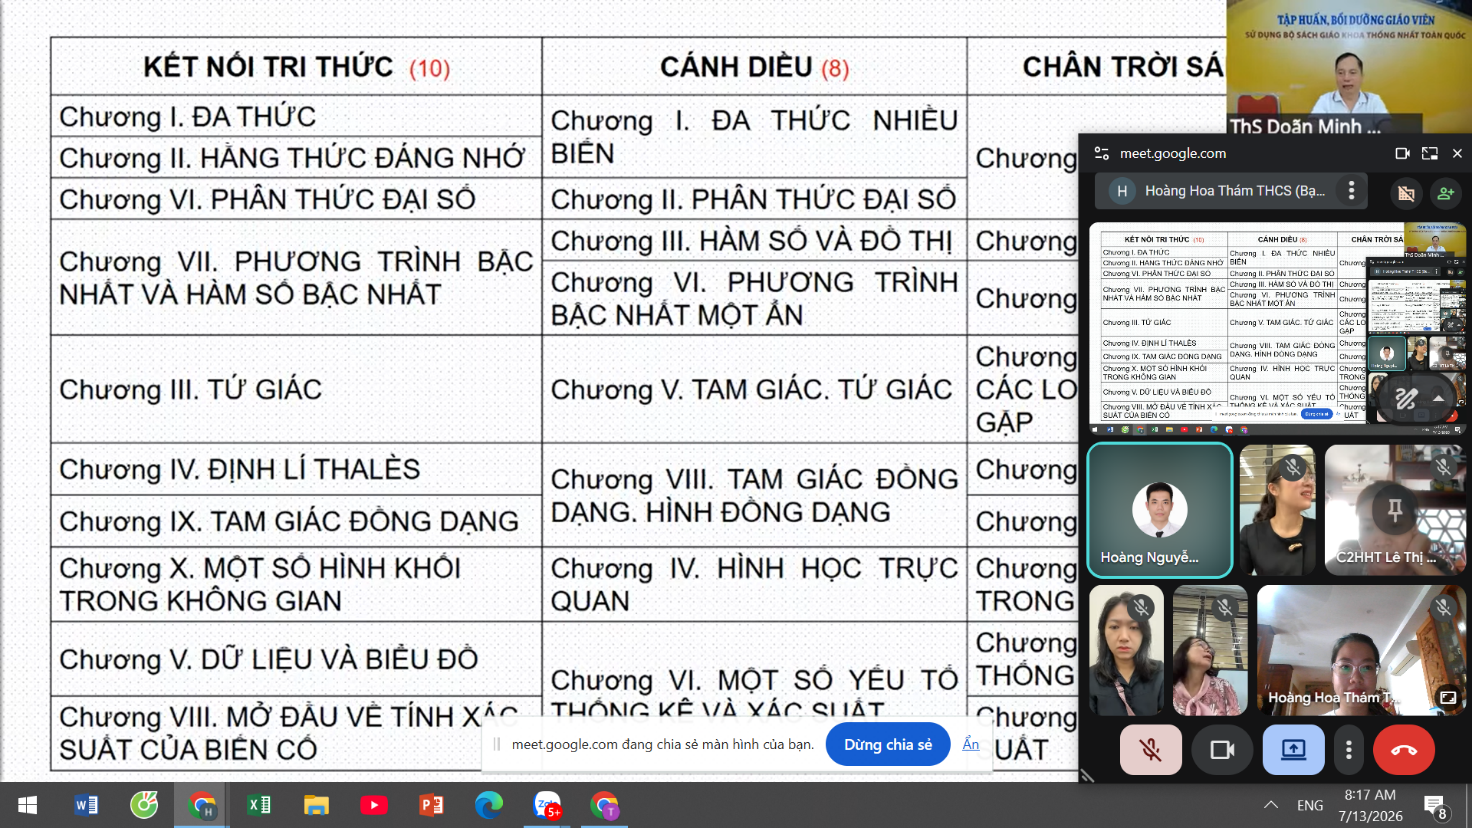This screenshot has height=828, width=1472.
Task: Open the three-dot menu beside Hoàng Hoa Thám THCS
Action: pos(1351,190)
